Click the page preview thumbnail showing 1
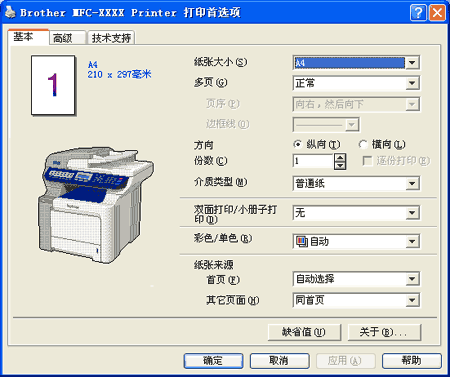The image size is (450, 377). (x=53, y=85)
